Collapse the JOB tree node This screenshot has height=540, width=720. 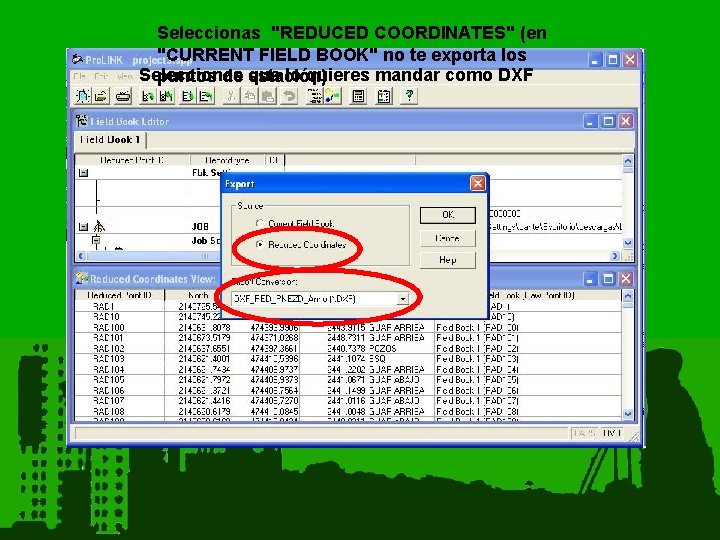coord(83,227)
